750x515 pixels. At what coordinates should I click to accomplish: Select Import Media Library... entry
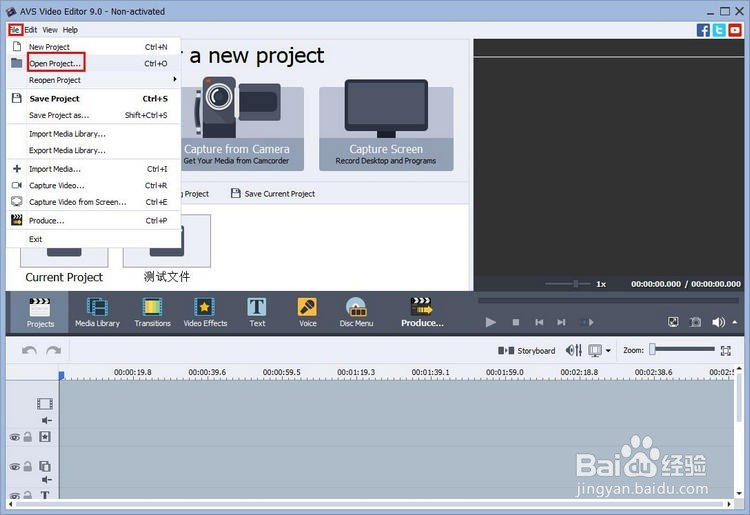tap(94, 134)
